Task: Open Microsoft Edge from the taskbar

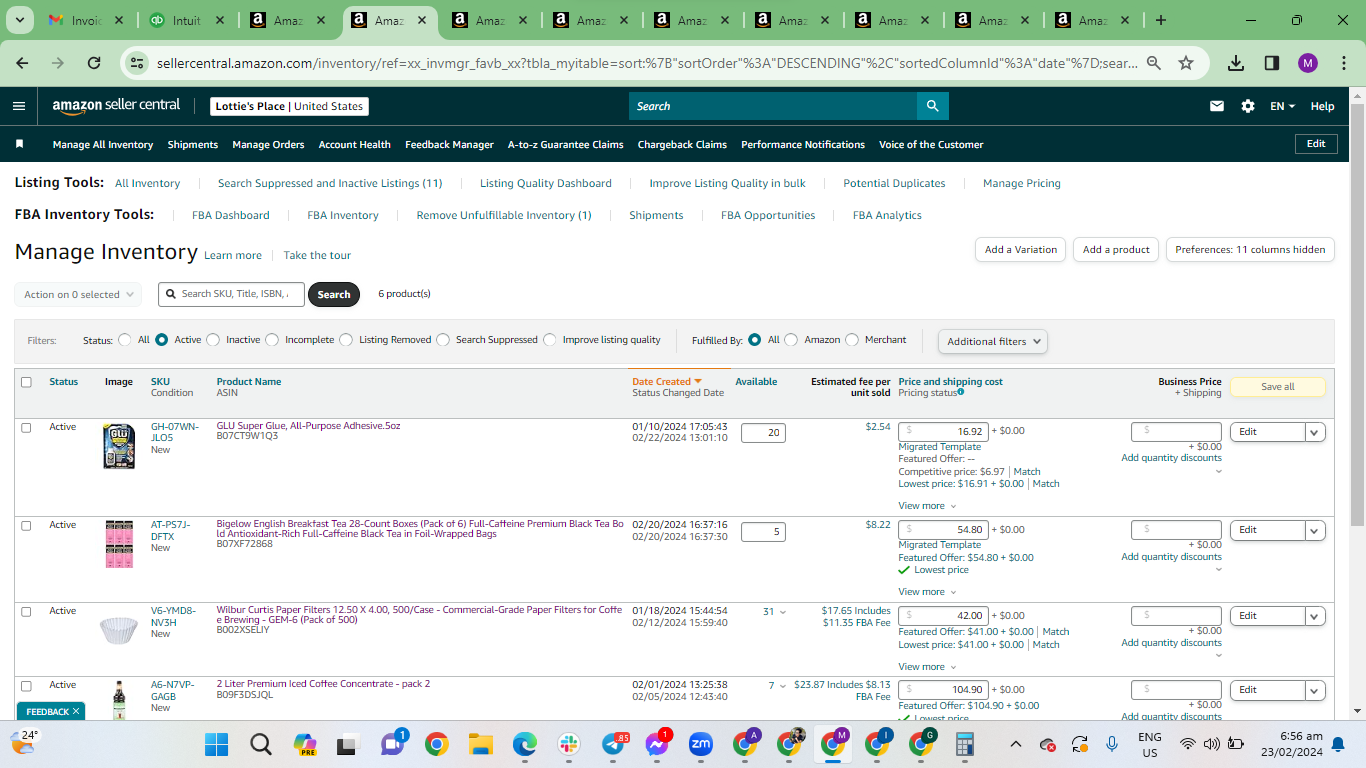Action: click(x=525, y=744)
